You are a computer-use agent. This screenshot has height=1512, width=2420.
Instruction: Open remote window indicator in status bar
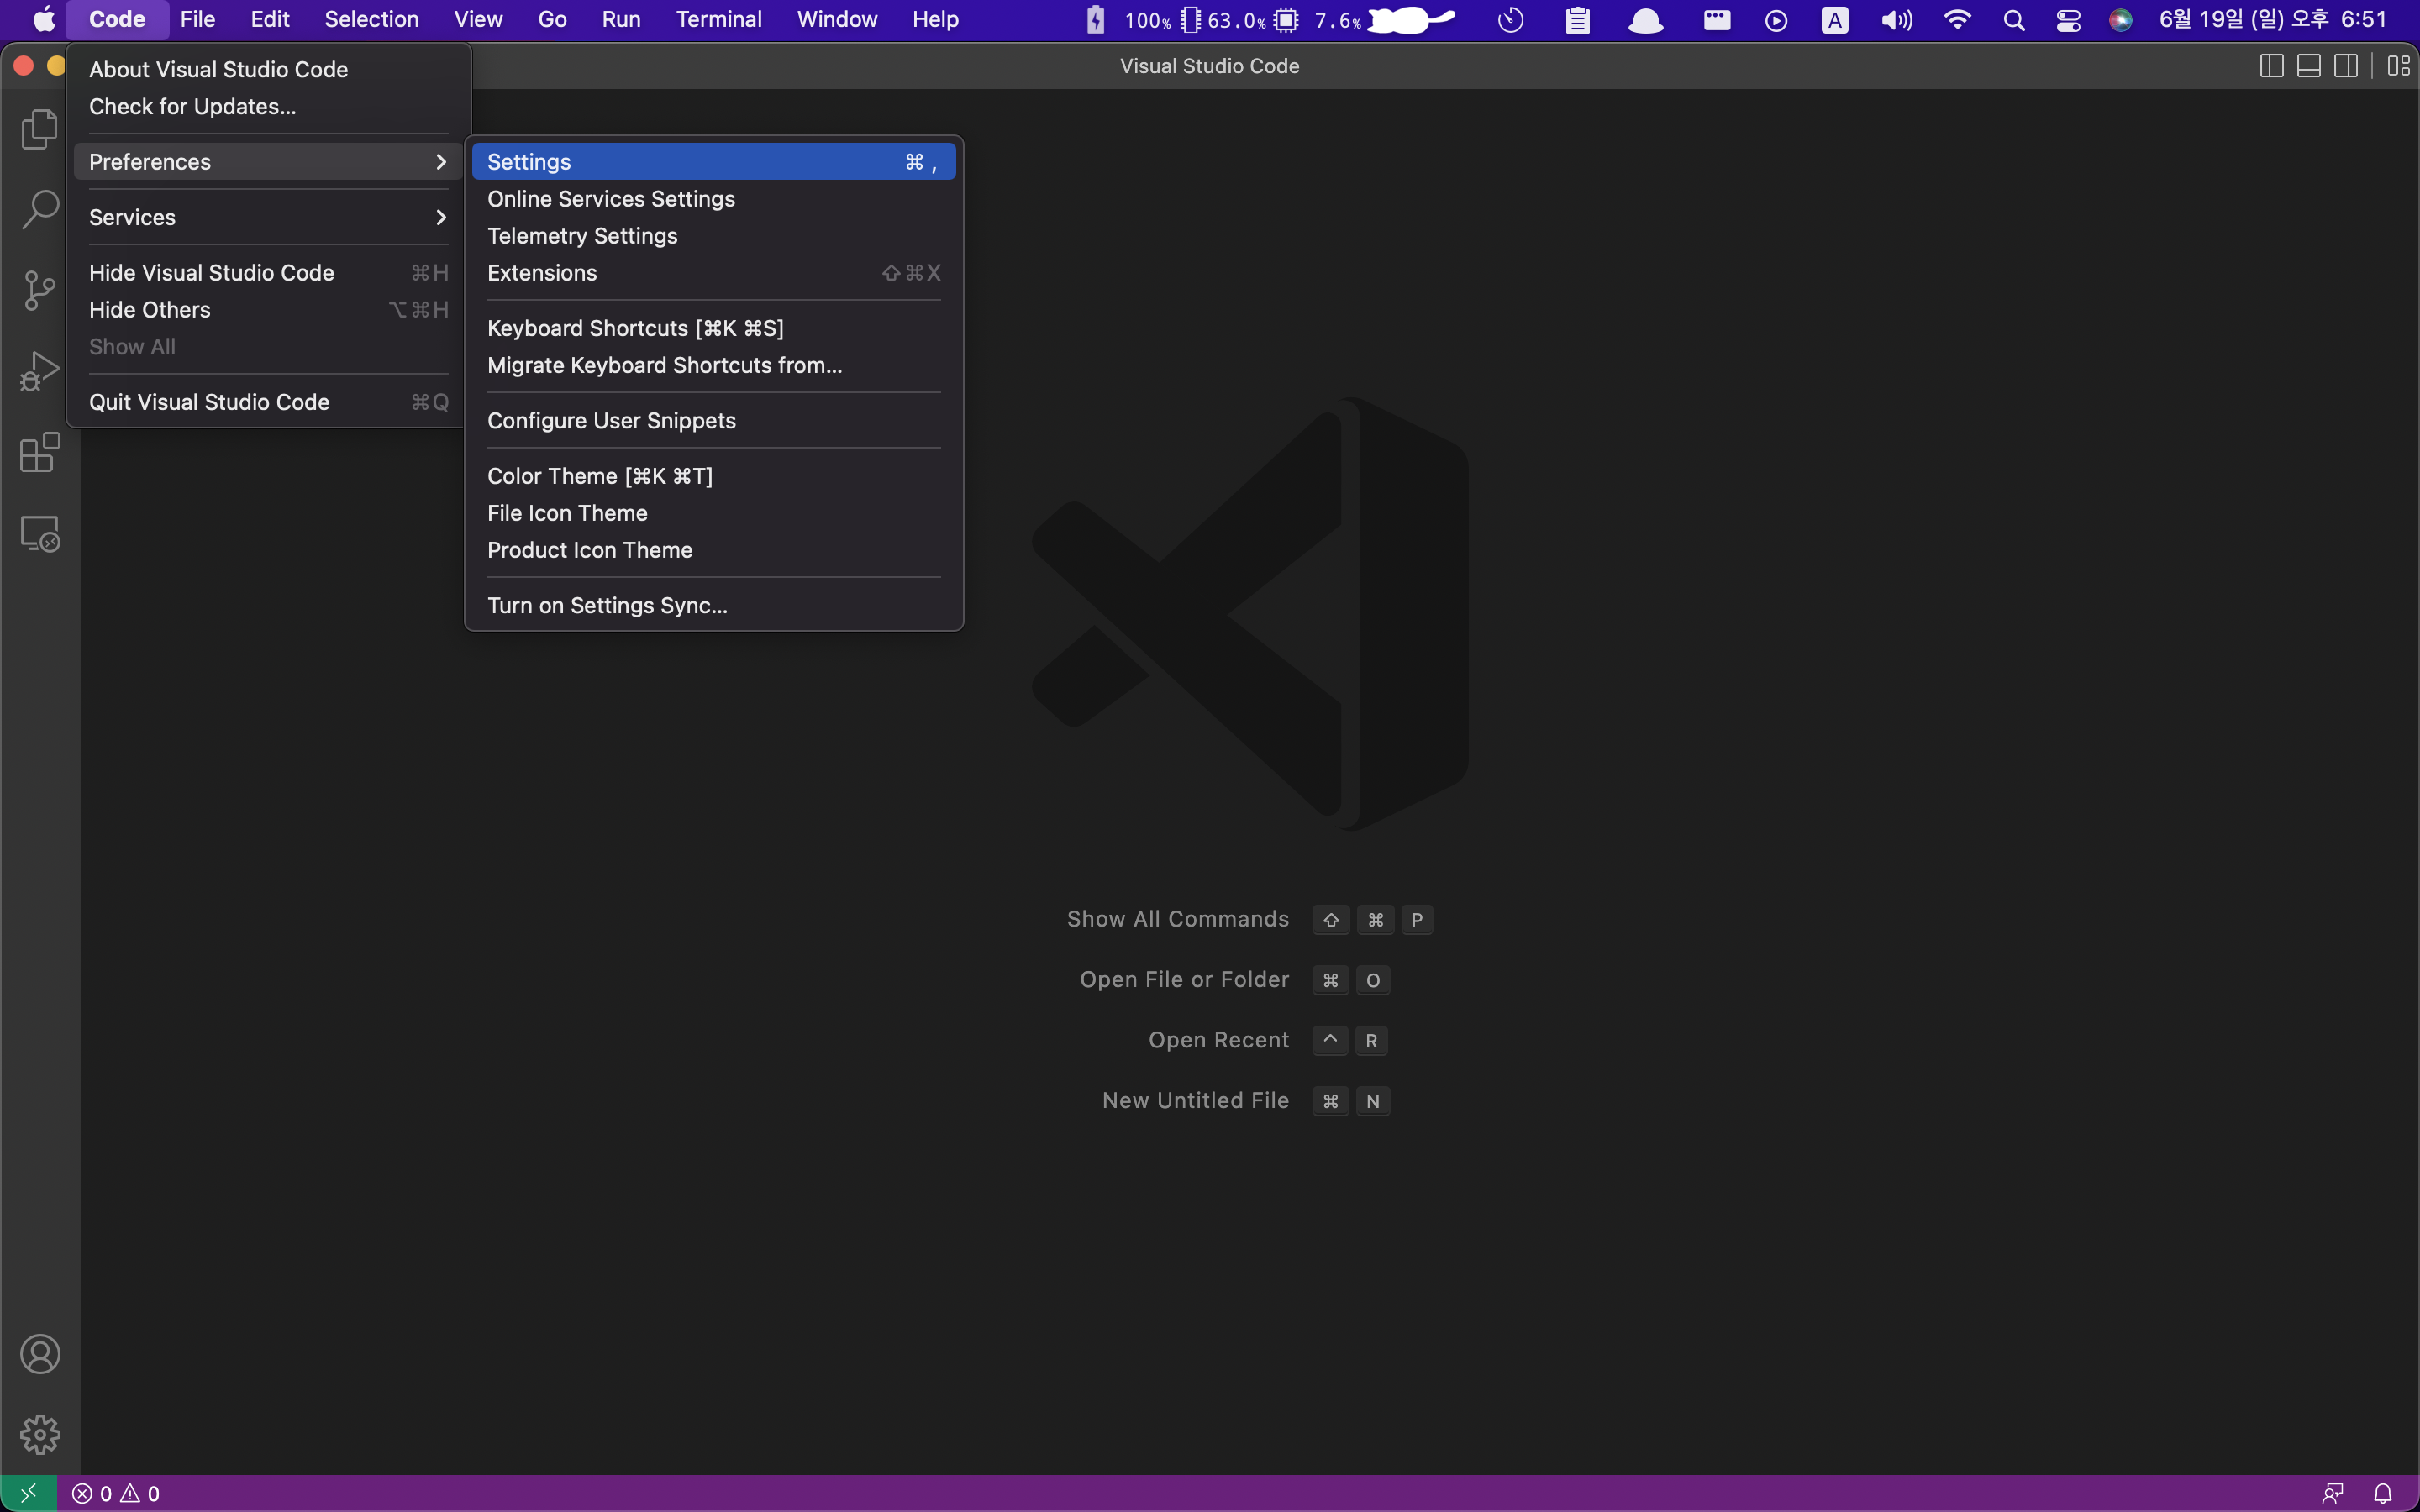pos(28,1493)
